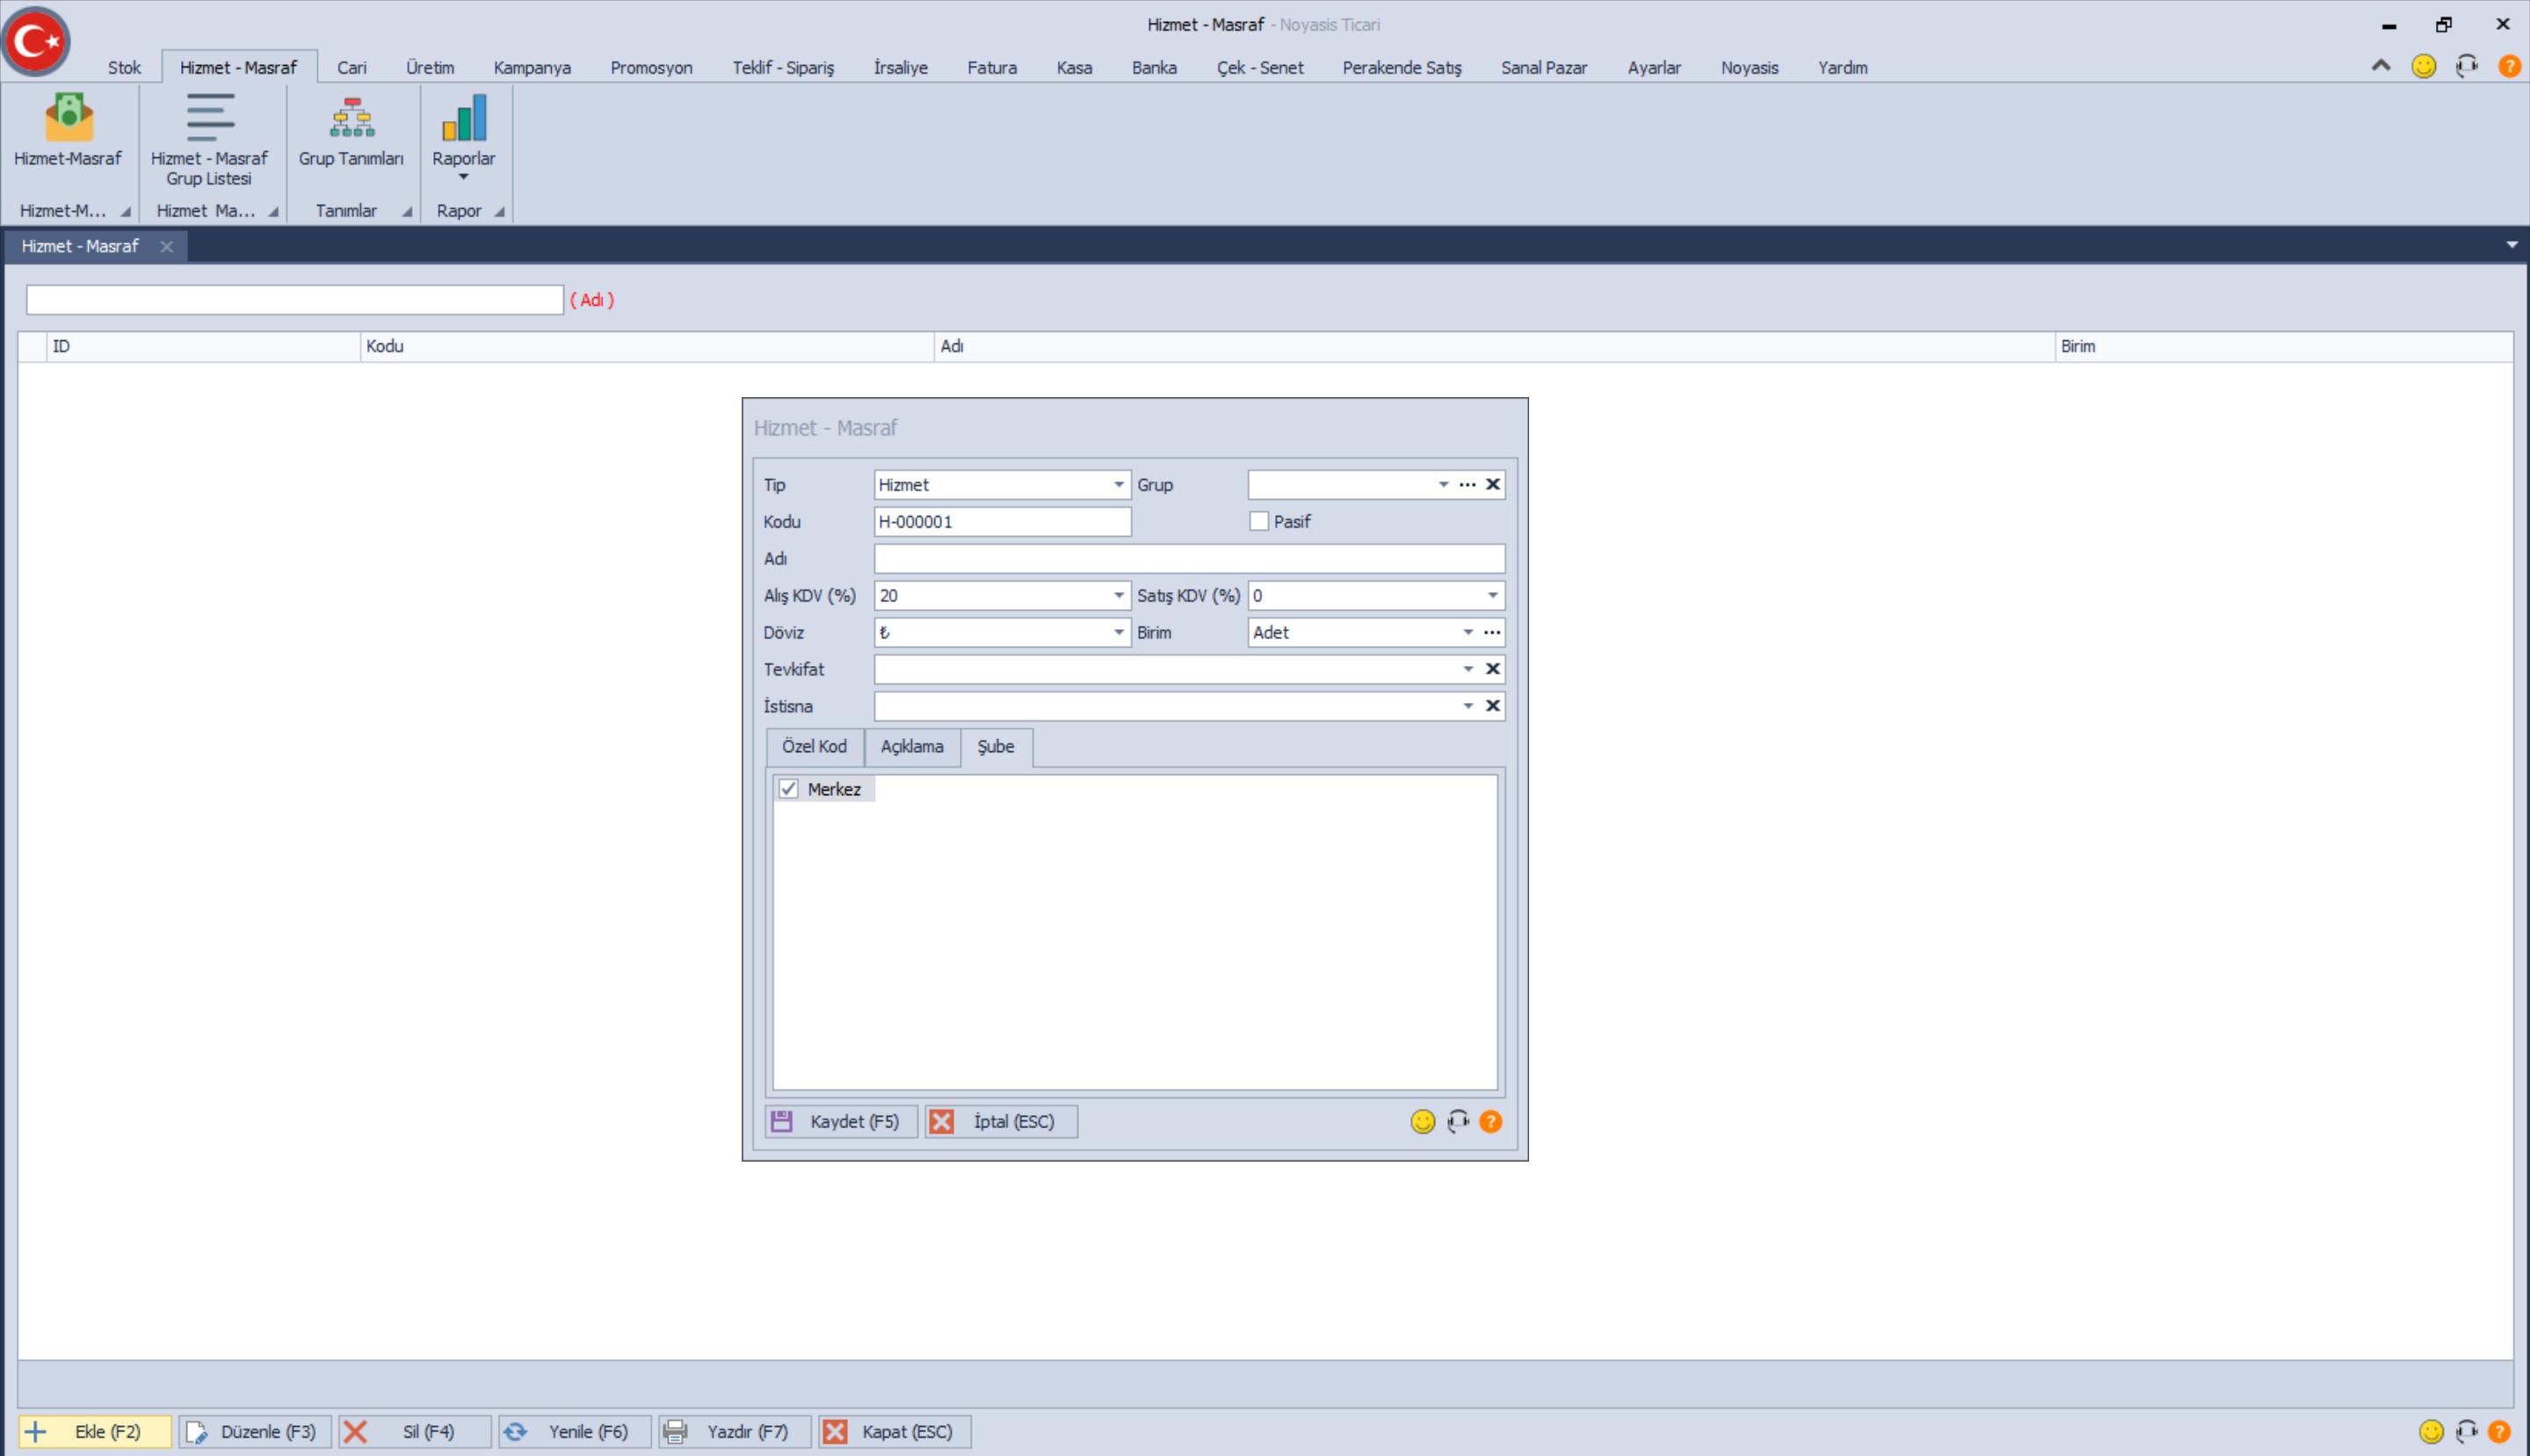
Task: Click the help icon in the bottom status bar
Action: coord(2499,1431)
